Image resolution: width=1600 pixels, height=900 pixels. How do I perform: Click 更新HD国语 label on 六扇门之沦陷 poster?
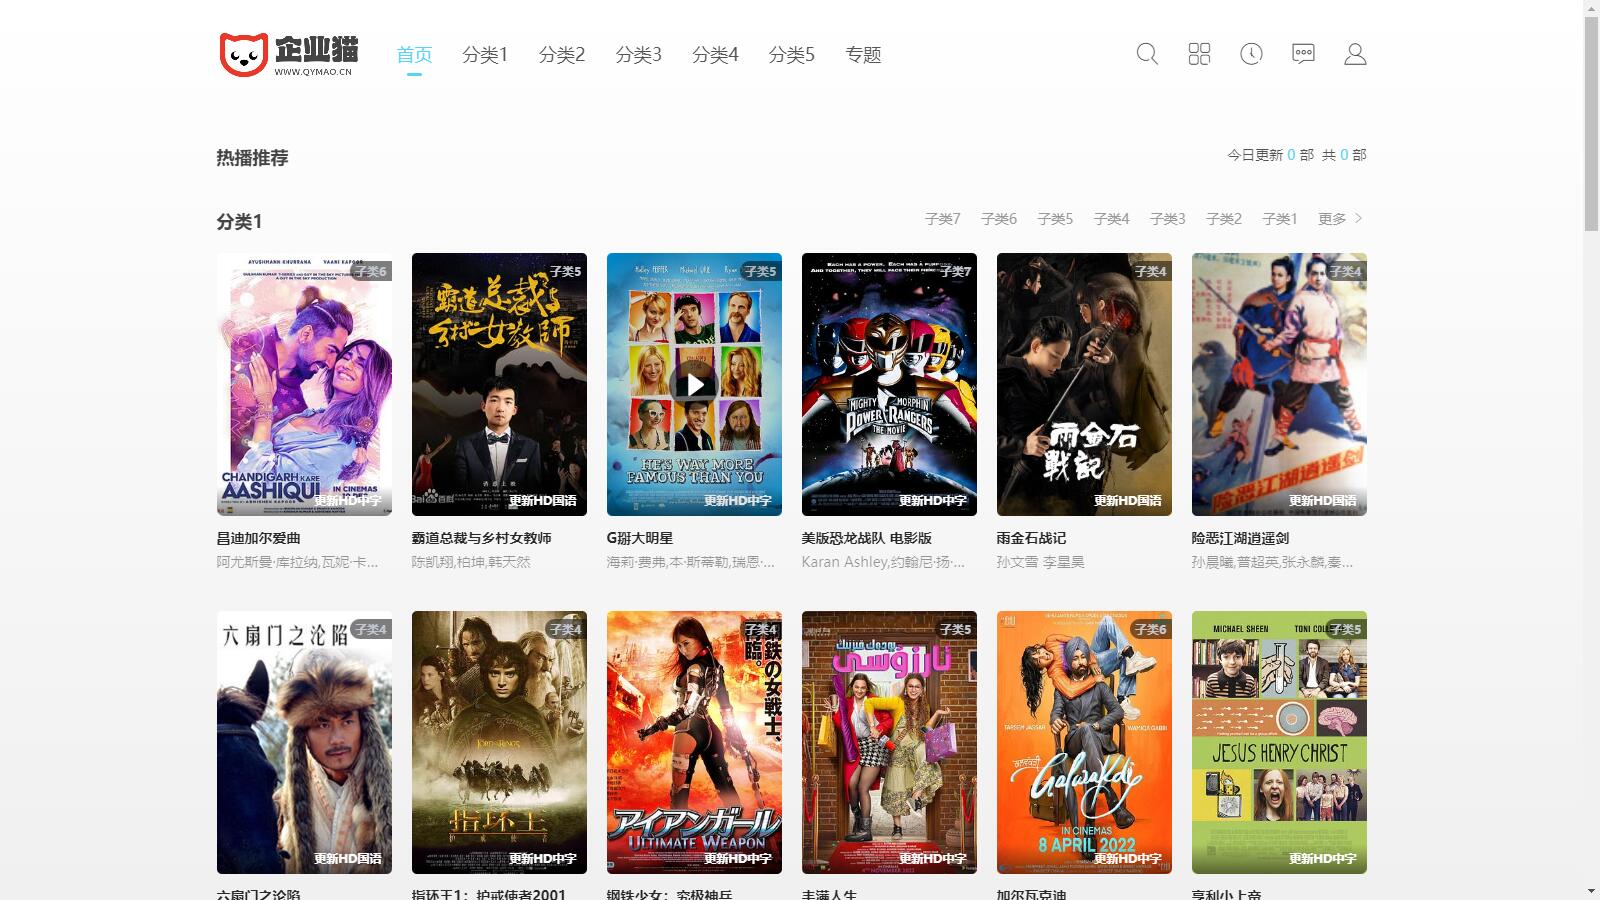(347, 858)
